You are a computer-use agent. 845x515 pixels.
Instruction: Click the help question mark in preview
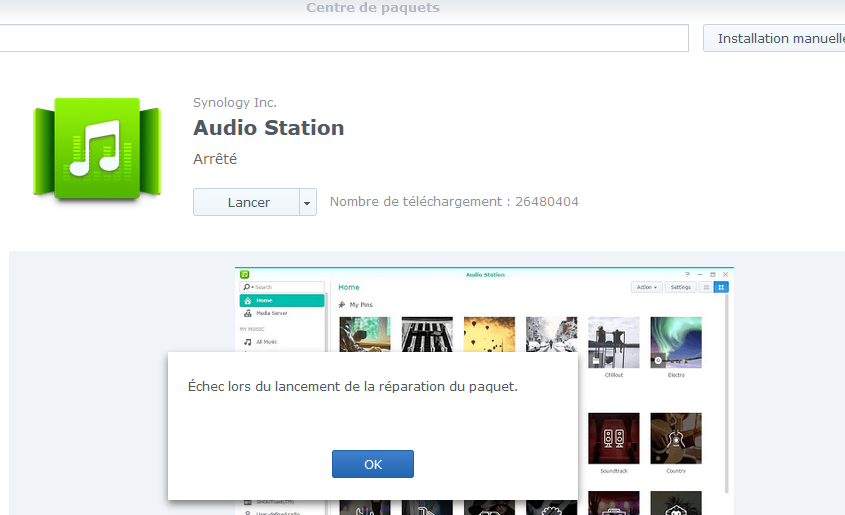click(687, 274)
